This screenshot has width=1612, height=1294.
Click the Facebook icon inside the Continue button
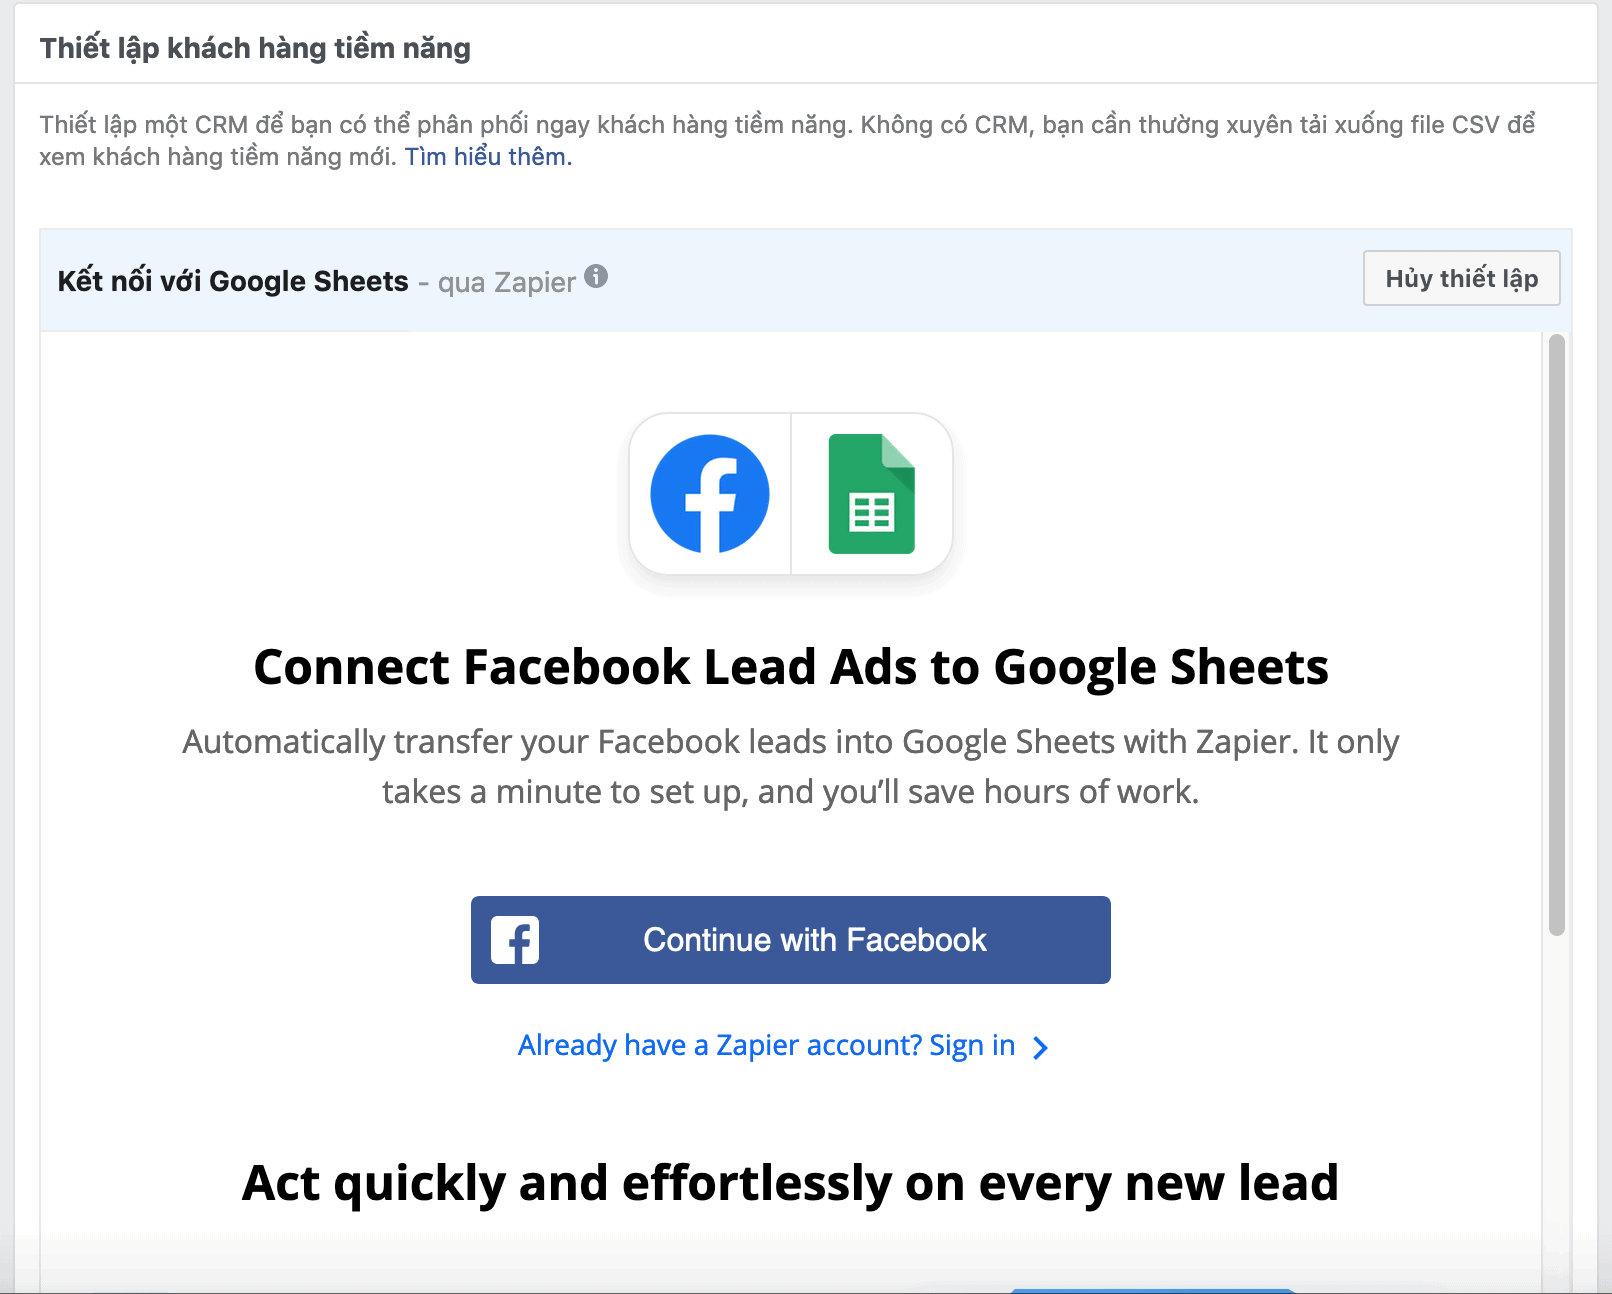pyautogui.click(x=515, y=940)
